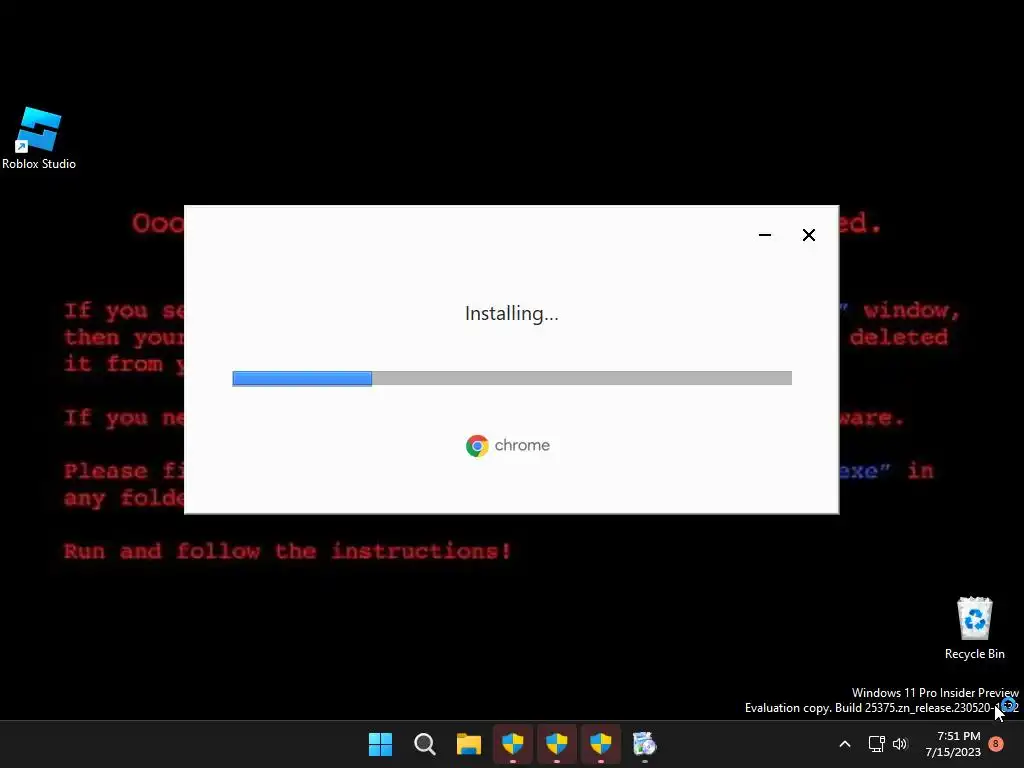The width and height of the screenshot is (1024, 768).
Task: Open taskbar Search
Action: [x=424, y=744]
